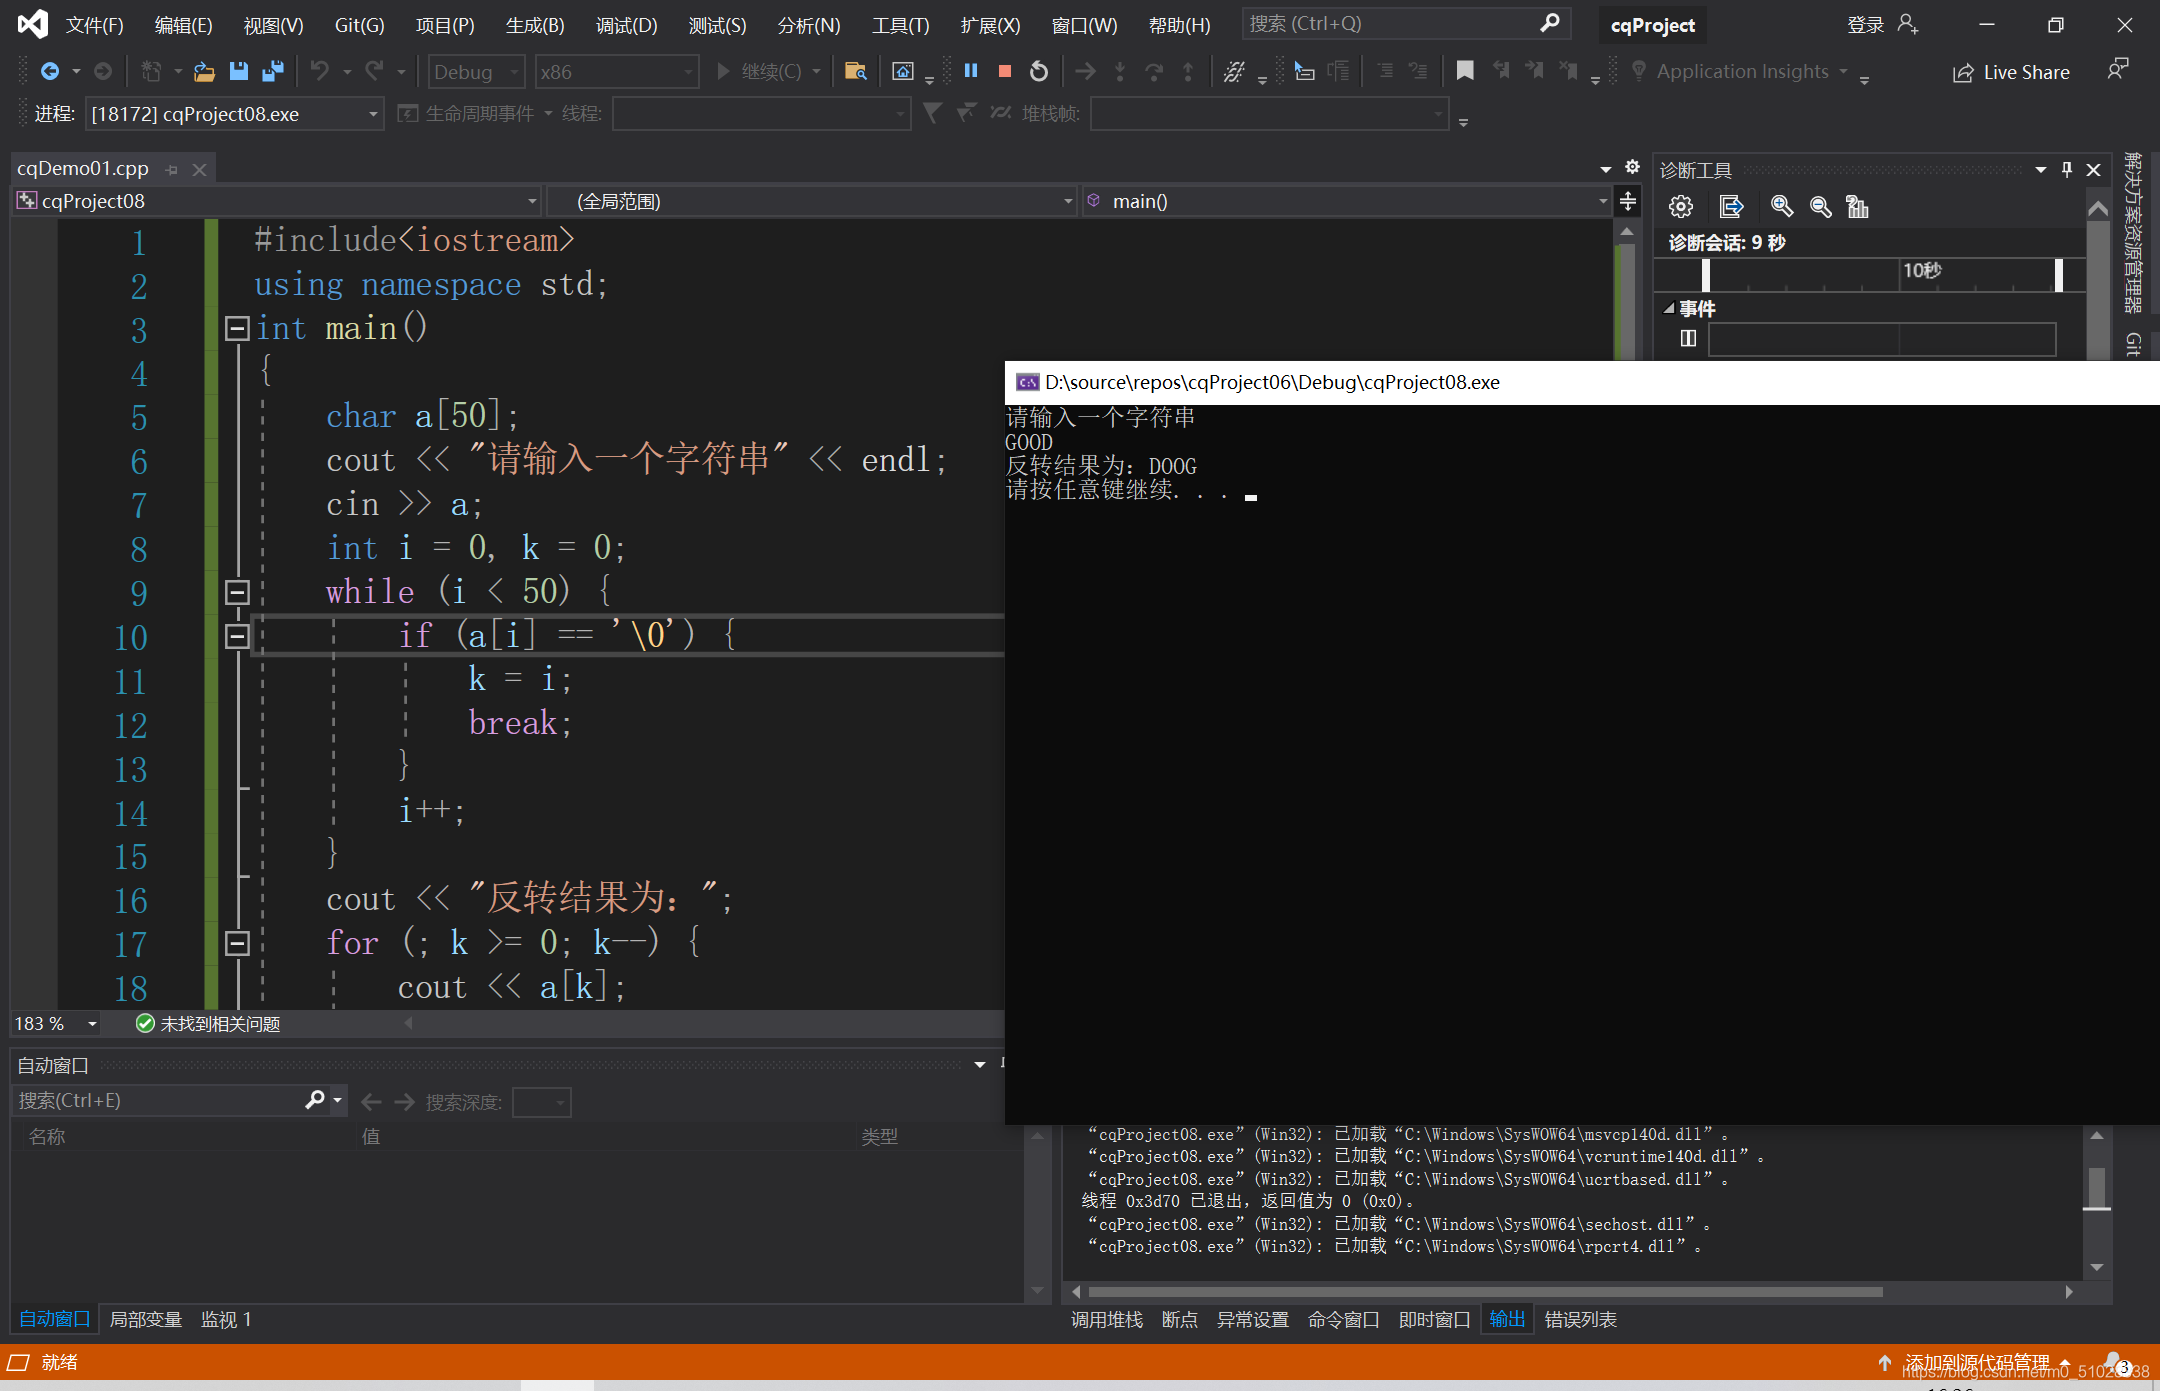Image resolution: width=2160 pixels, height=1391 pixels.
Task: Select the cqDemo01.cpp editor tab
Action: pos(83,169)
